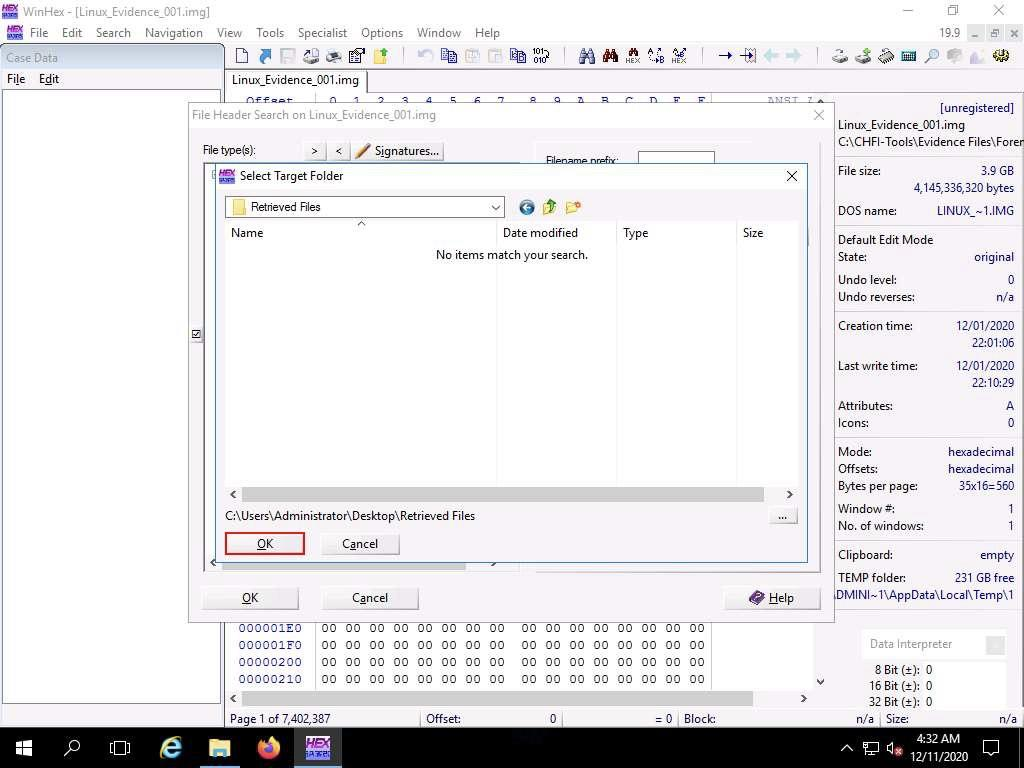Open the Options menu
The image size is (1024, 768).
382,33
